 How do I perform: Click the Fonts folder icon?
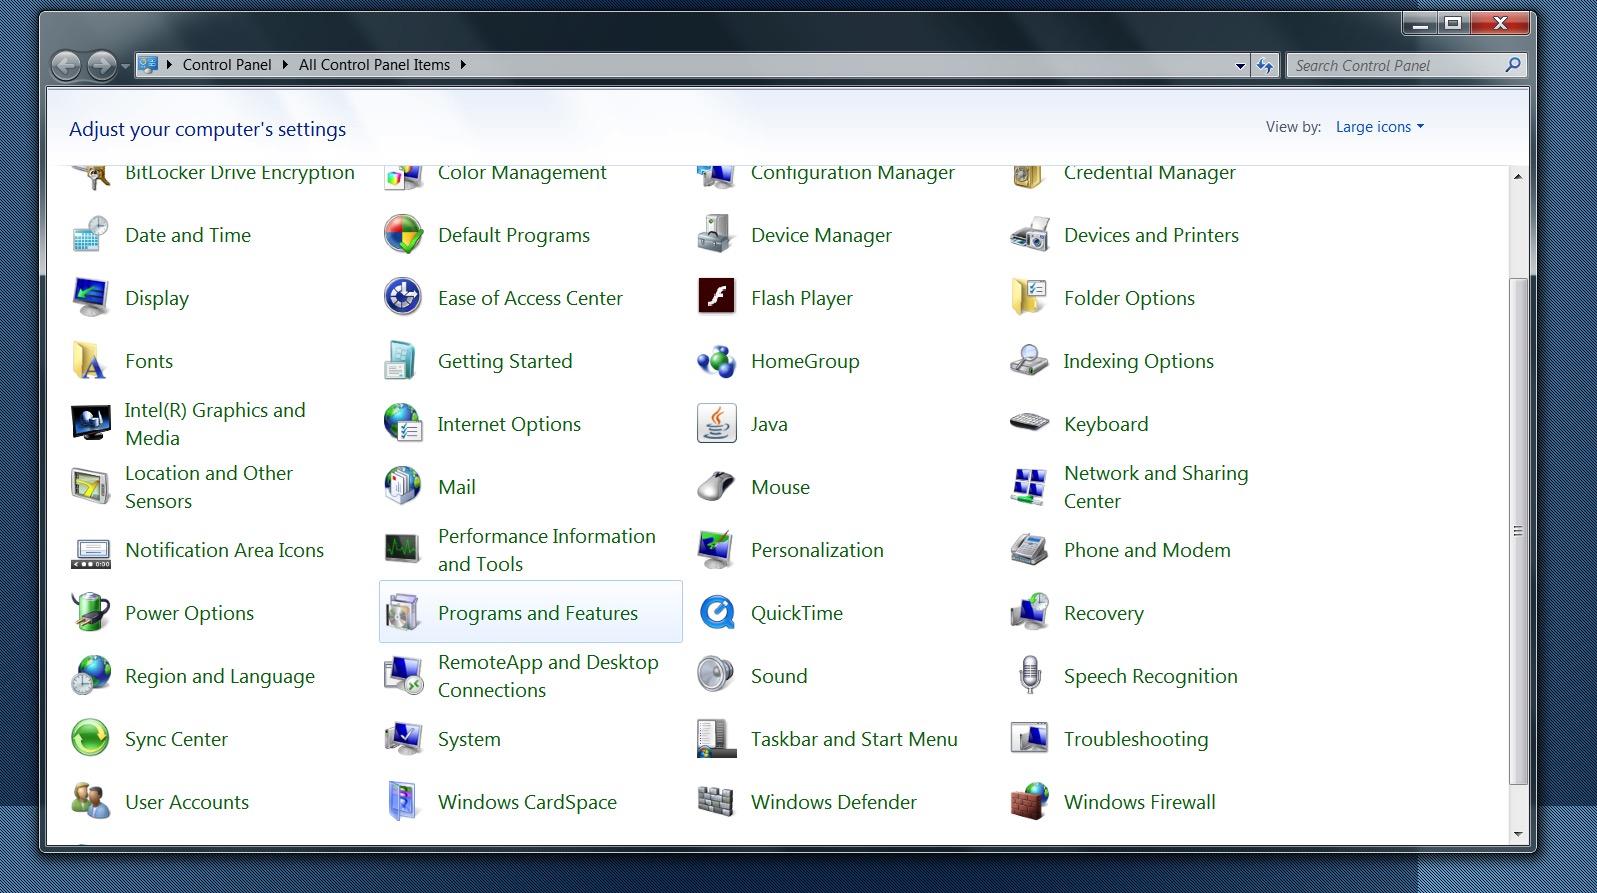point(91,361)
